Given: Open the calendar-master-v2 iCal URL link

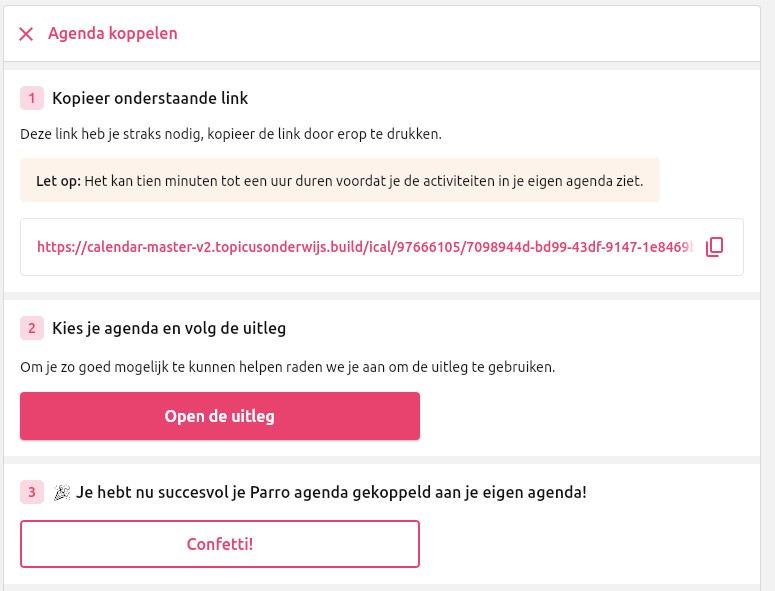Looking at the screenshot, I should point(366,247).
